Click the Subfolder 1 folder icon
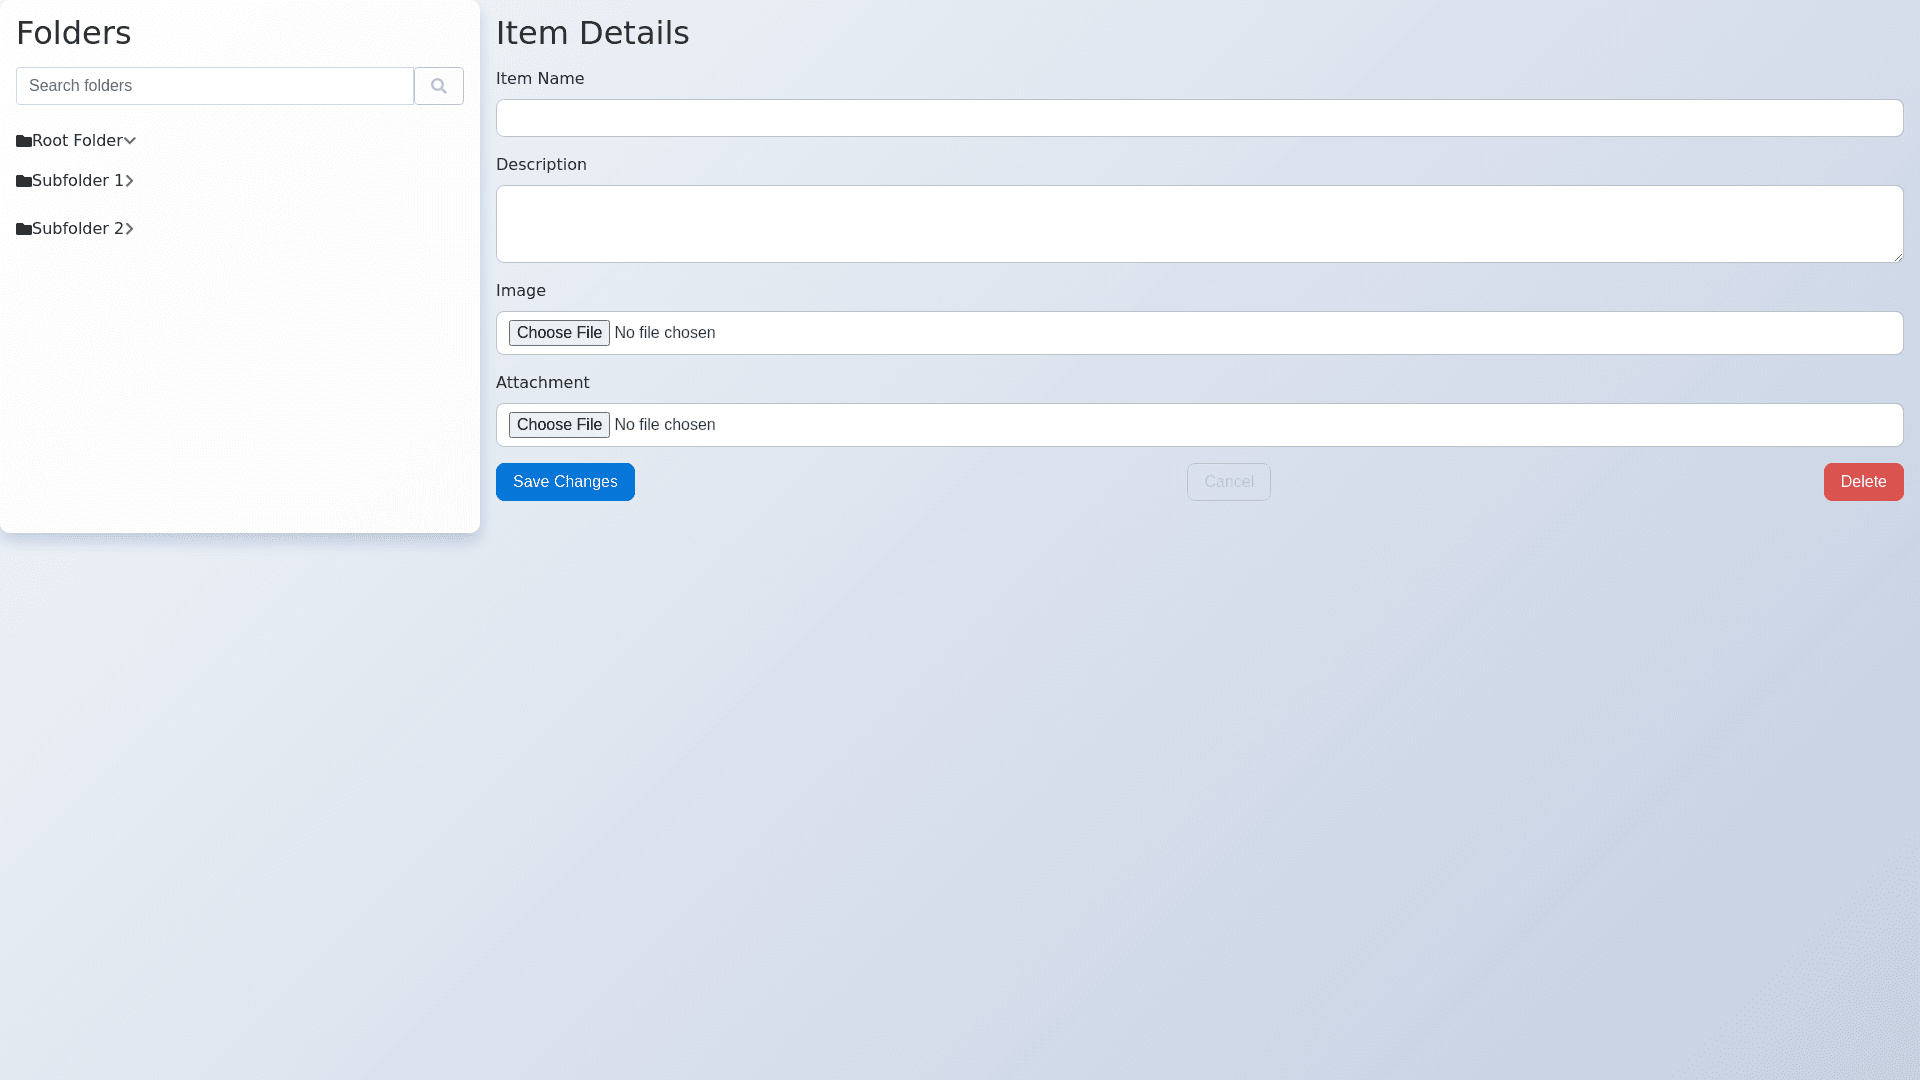The image size is (1920, 1080). 24,181
